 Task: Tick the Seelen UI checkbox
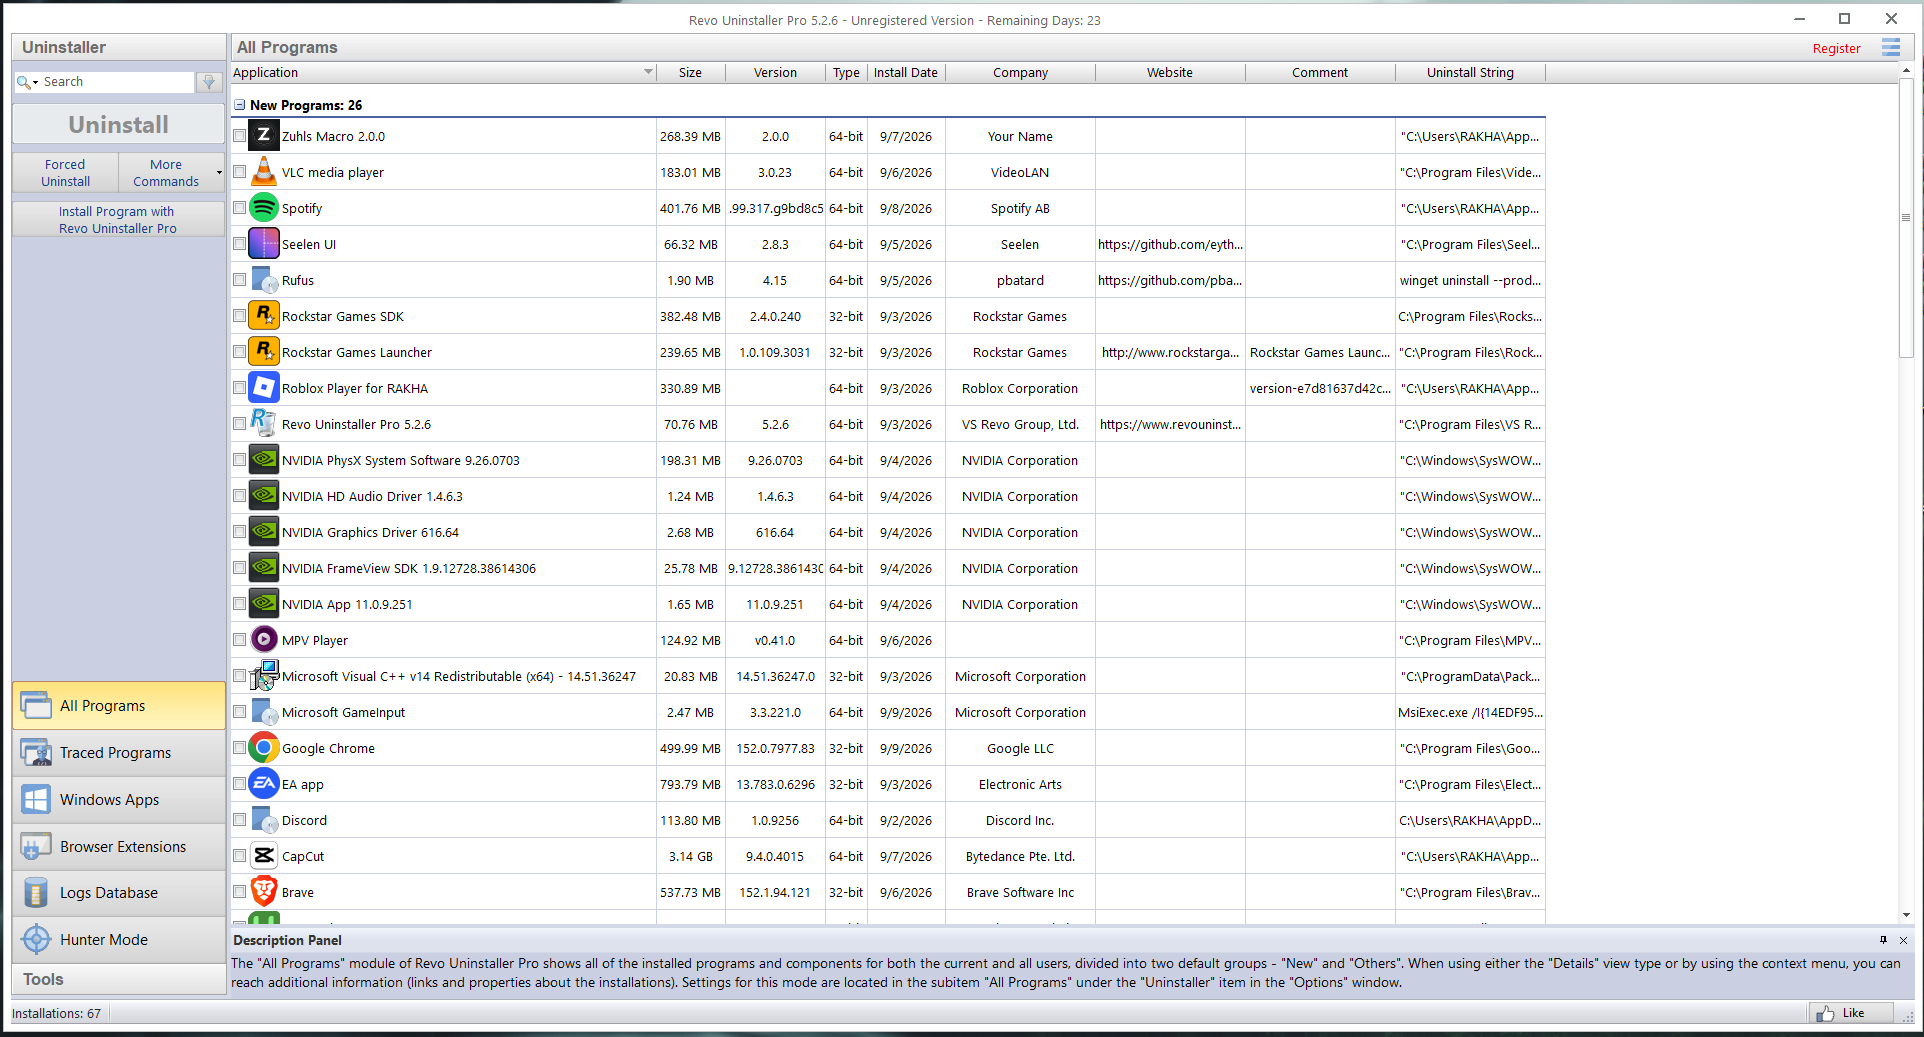(240, 244)
